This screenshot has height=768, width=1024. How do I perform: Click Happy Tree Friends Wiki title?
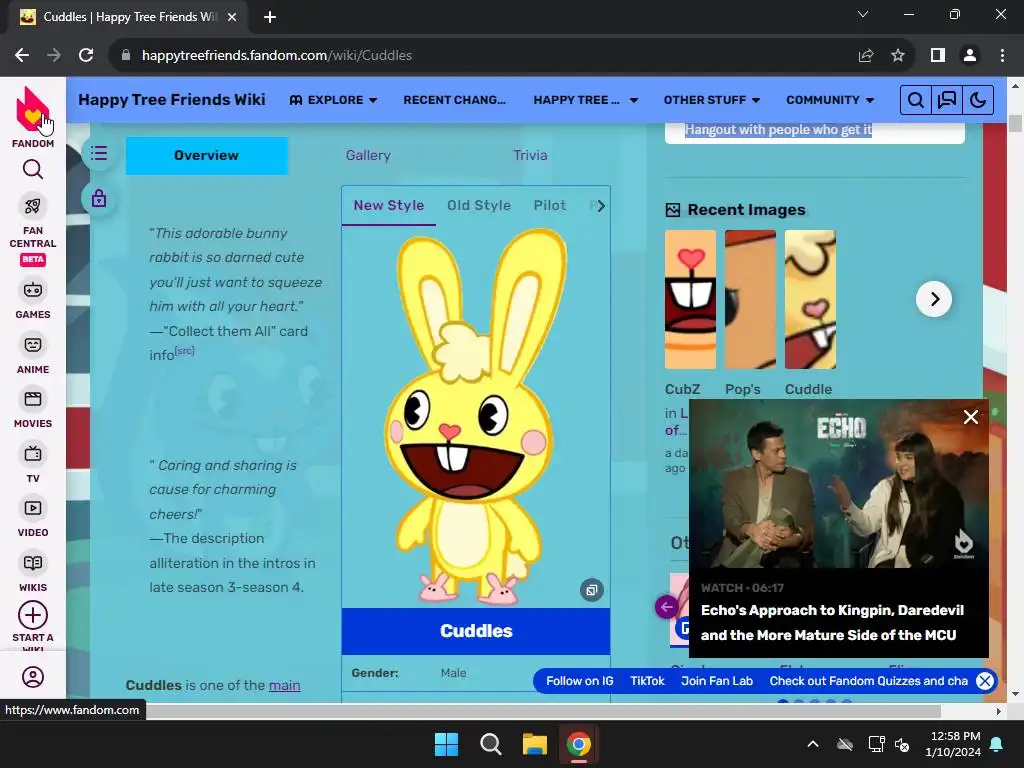pos(172,100)
